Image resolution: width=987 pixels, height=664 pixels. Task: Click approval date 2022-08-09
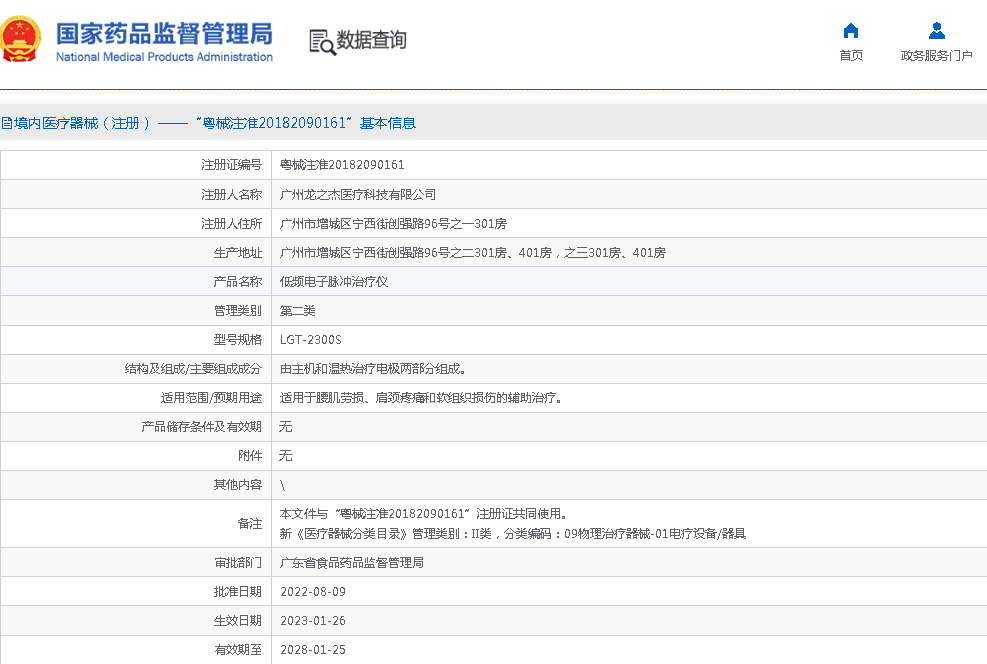pos(312,592)
